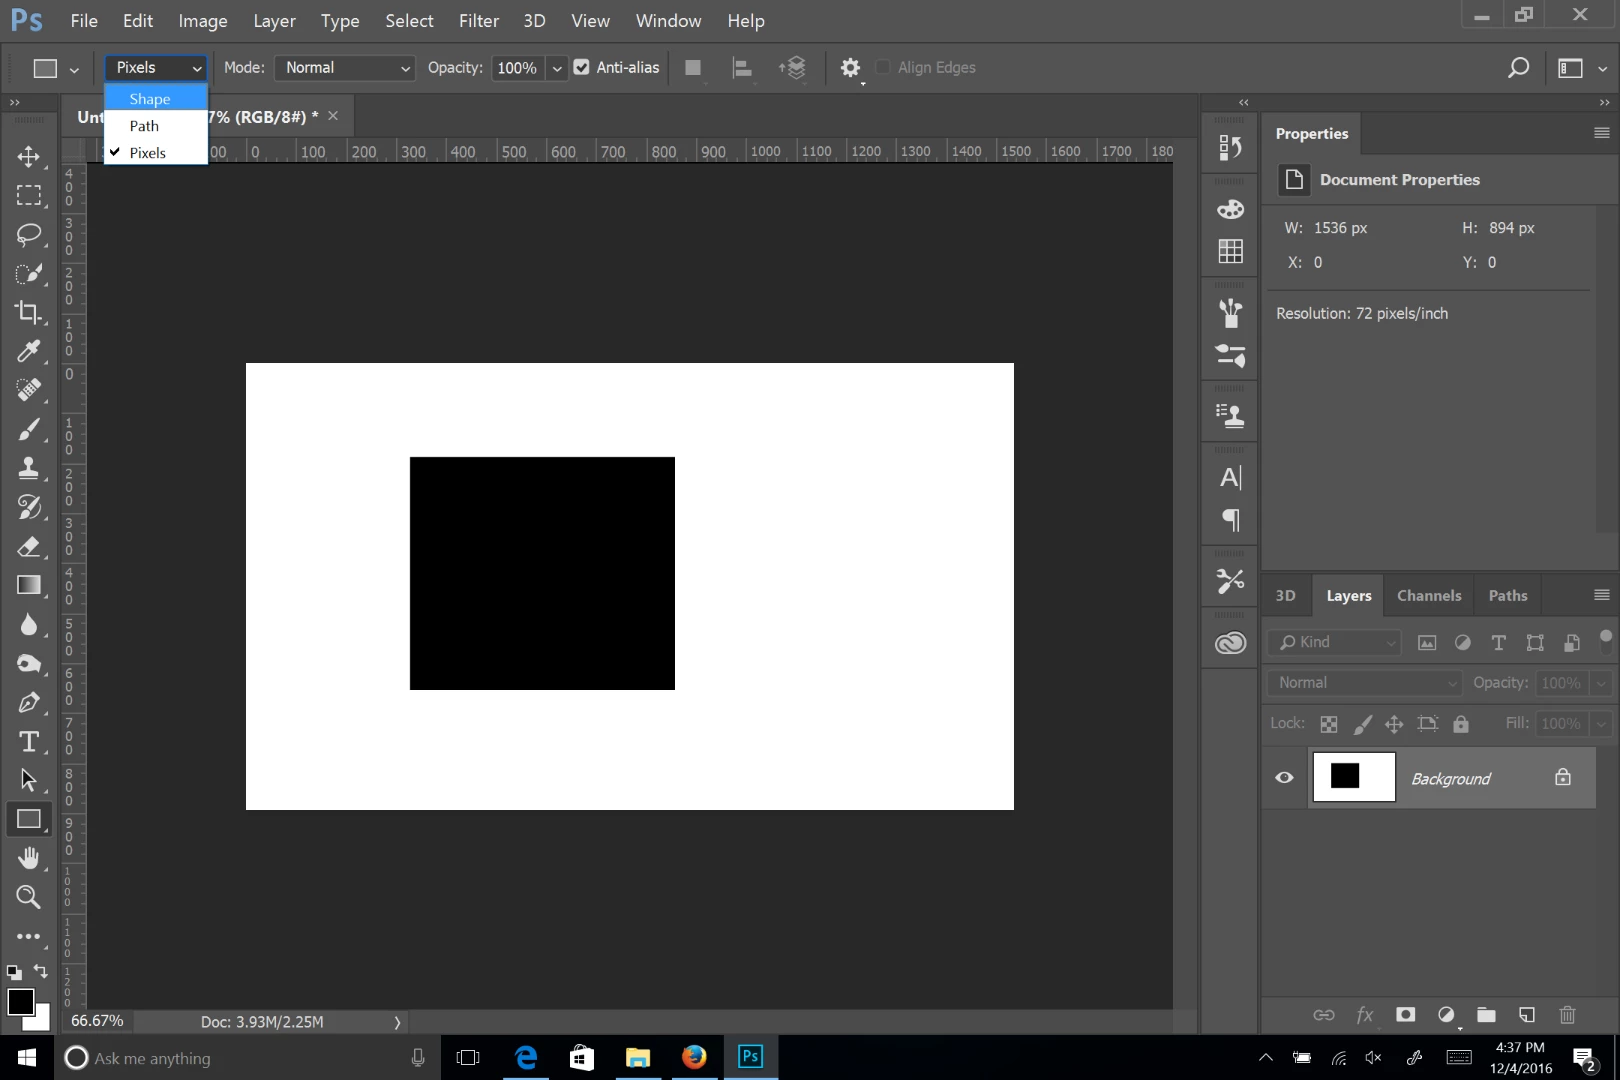Open the Edit Toolbar ellipsis
Image resolution: width=1620 pixels, height=1080 pixels.
tap(29, 936)
